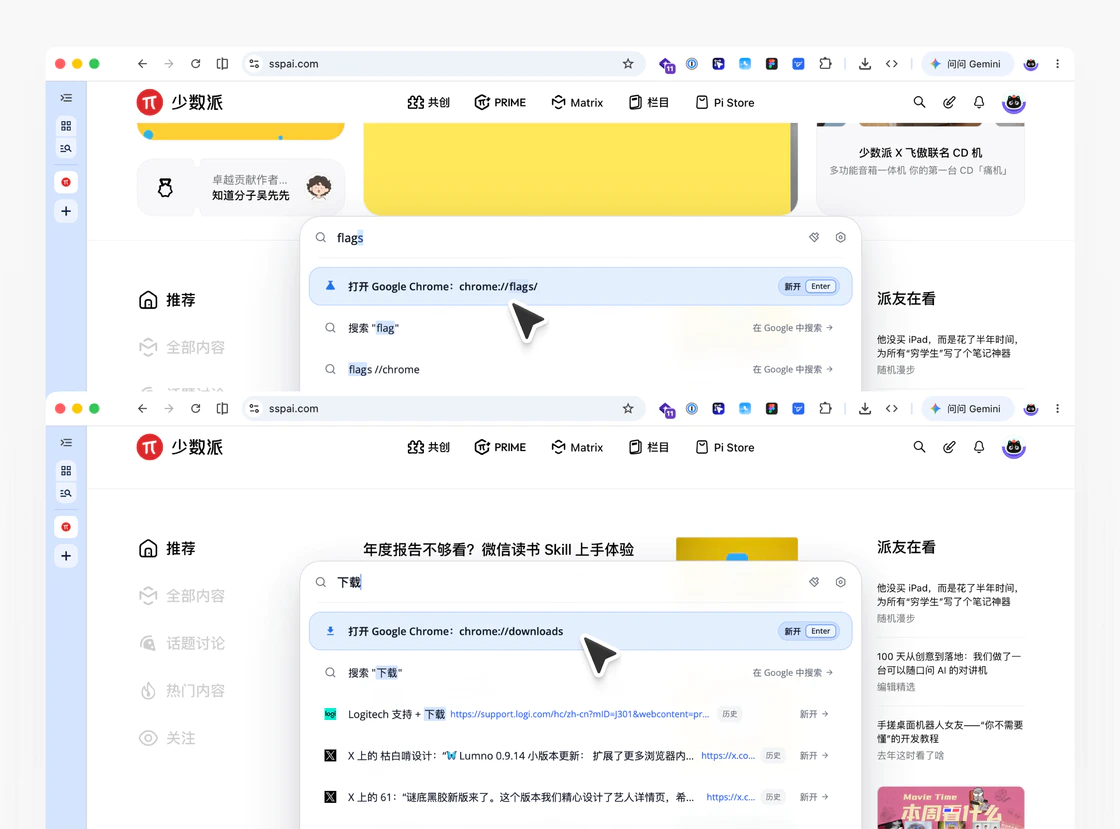1120x829 pixels.
Task: Open Lumno 0.9.14 小版本更新 history result
Action: (x=581, y=755)
